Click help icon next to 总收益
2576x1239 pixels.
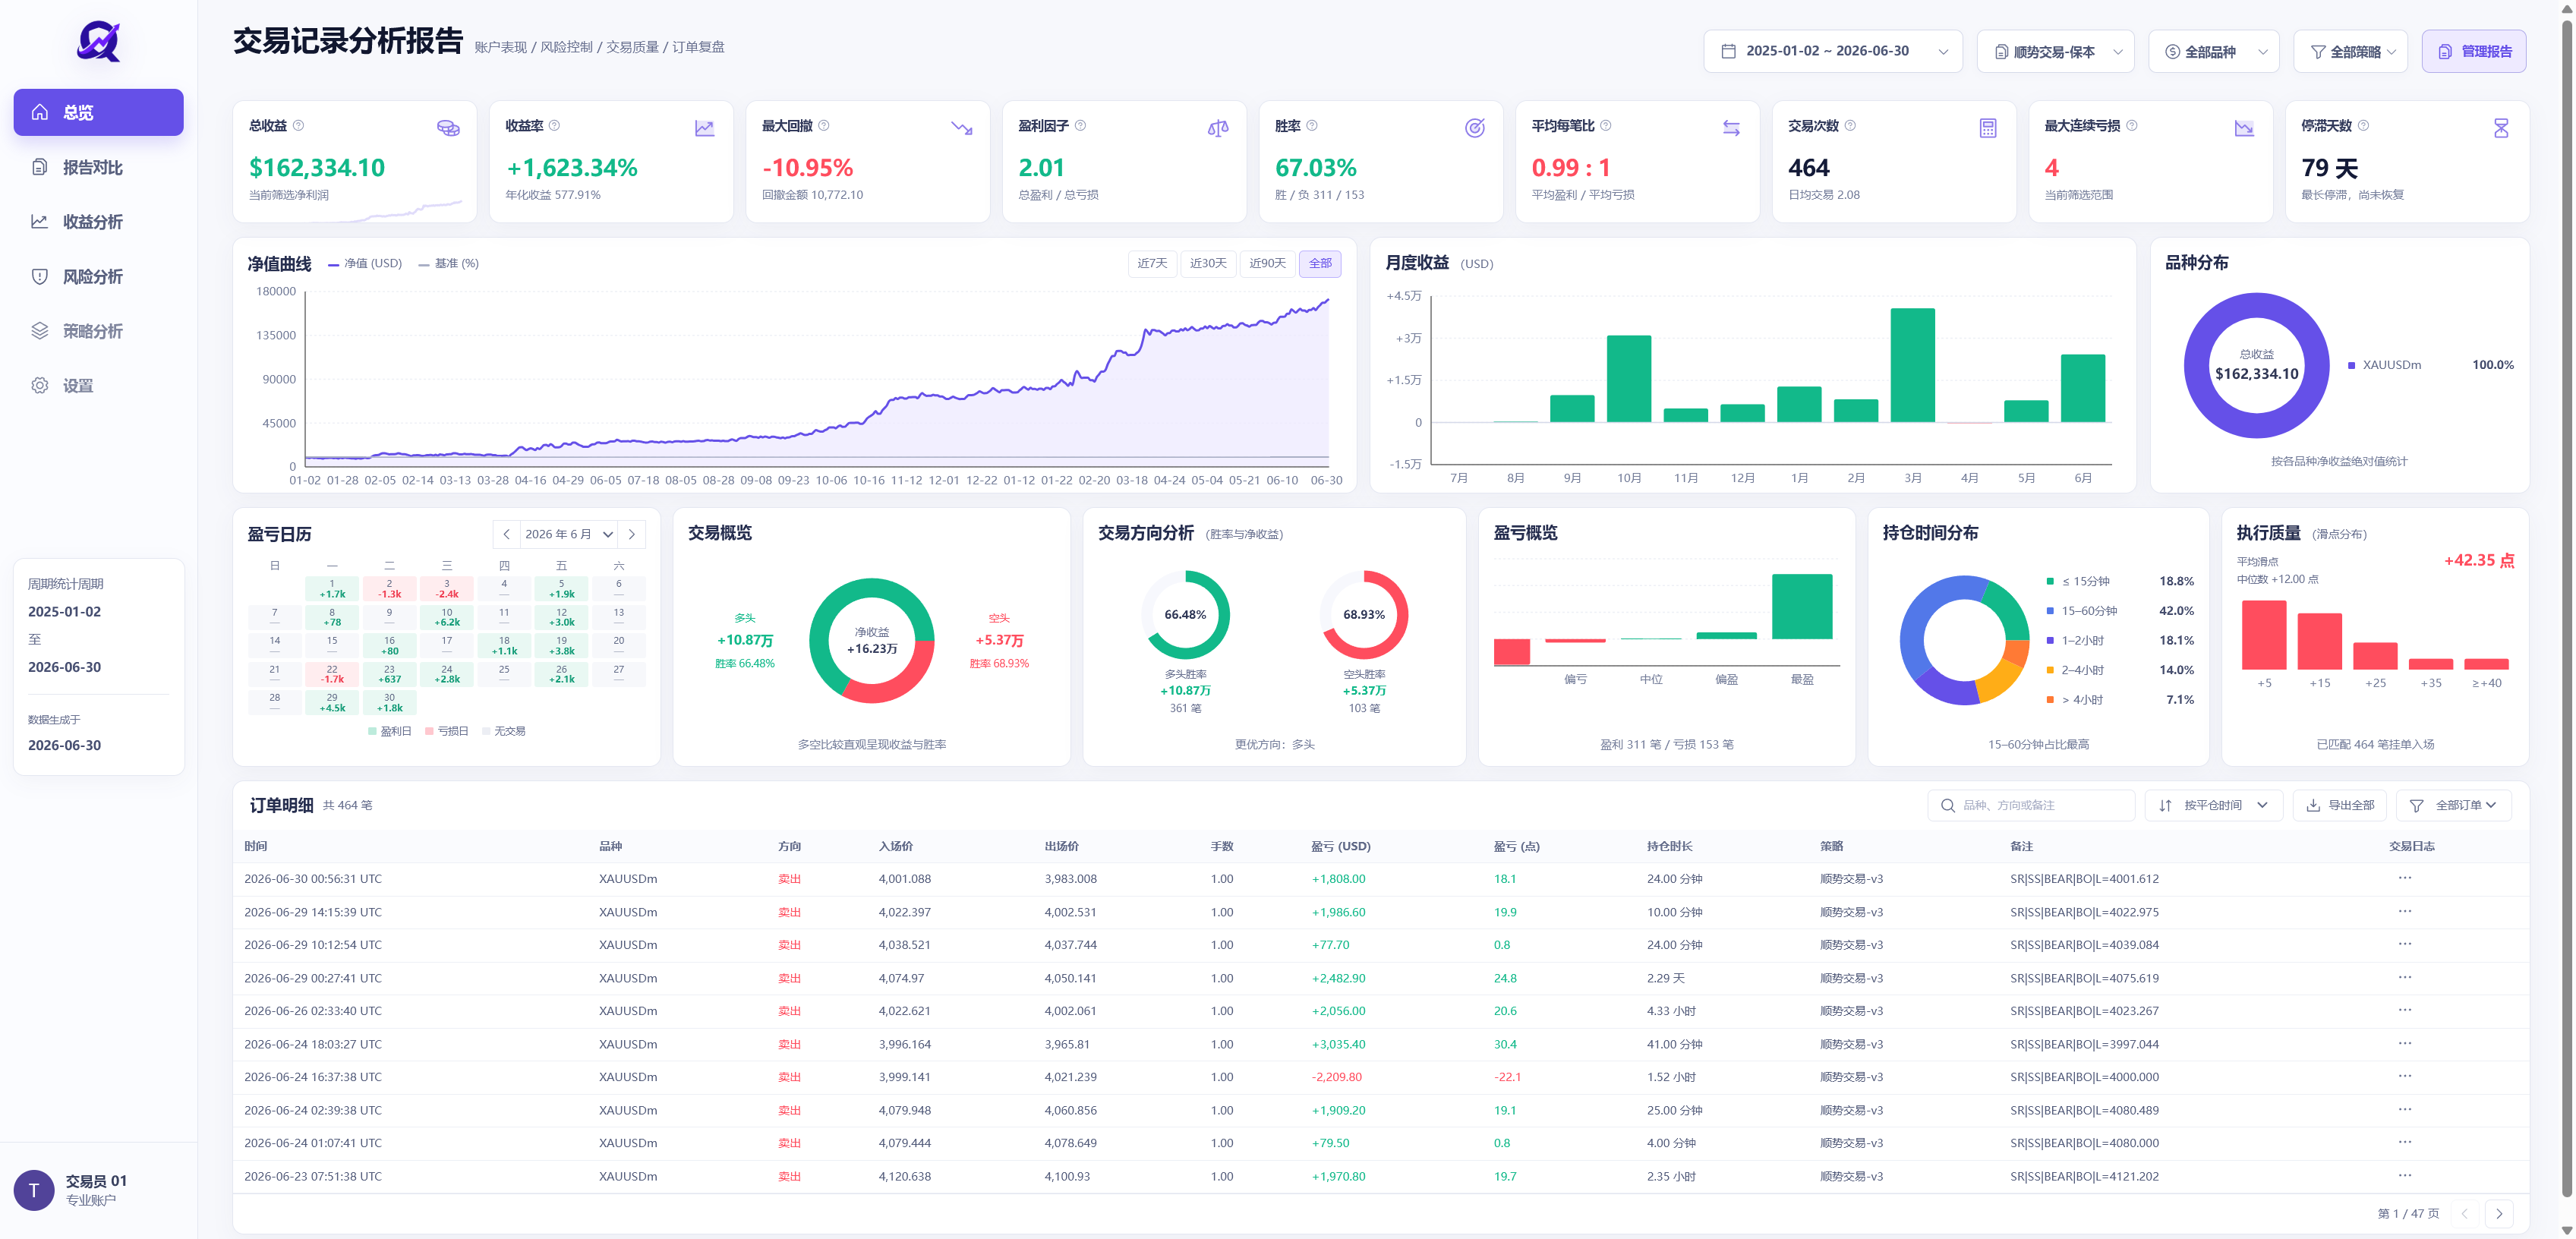point(298,126)
